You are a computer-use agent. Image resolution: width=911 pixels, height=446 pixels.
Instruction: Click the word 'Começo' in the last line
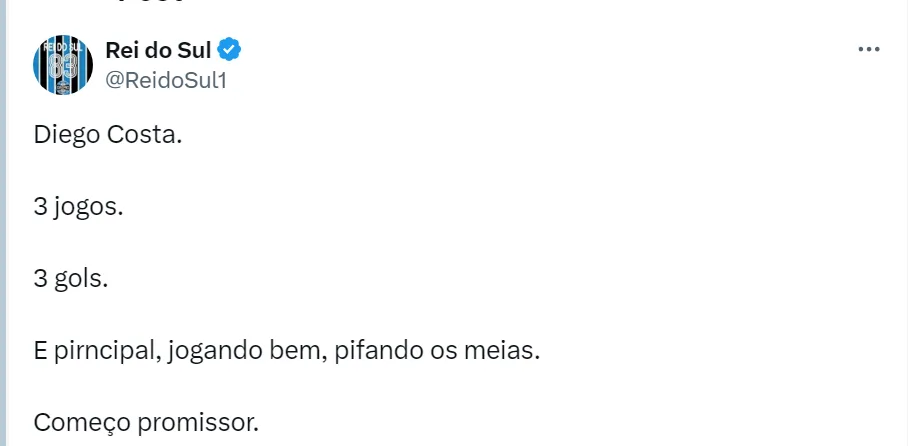point(75,422)
